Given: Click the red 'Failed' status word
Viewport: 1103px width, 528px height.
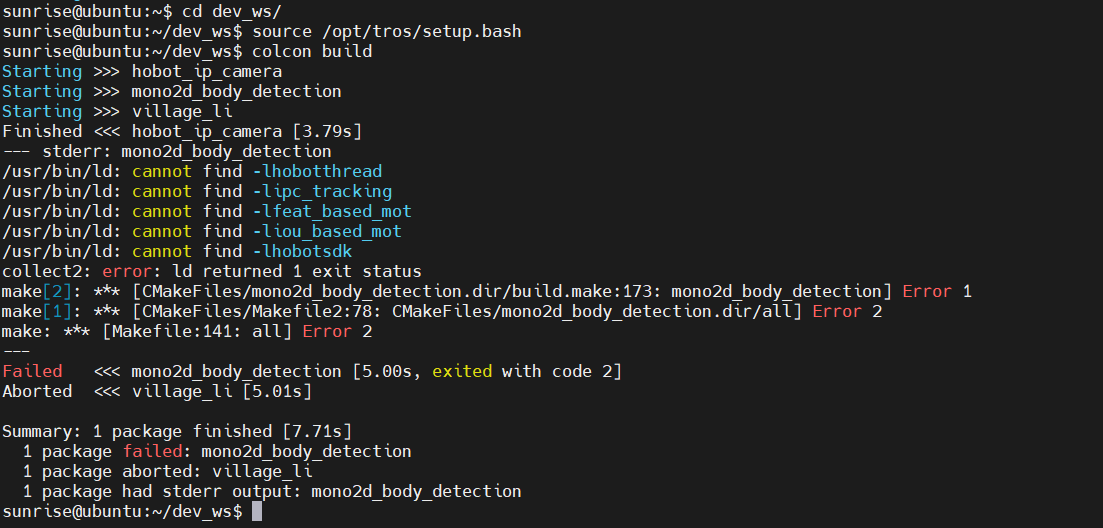Looking at the screenshot, I should tap(32, 371).
